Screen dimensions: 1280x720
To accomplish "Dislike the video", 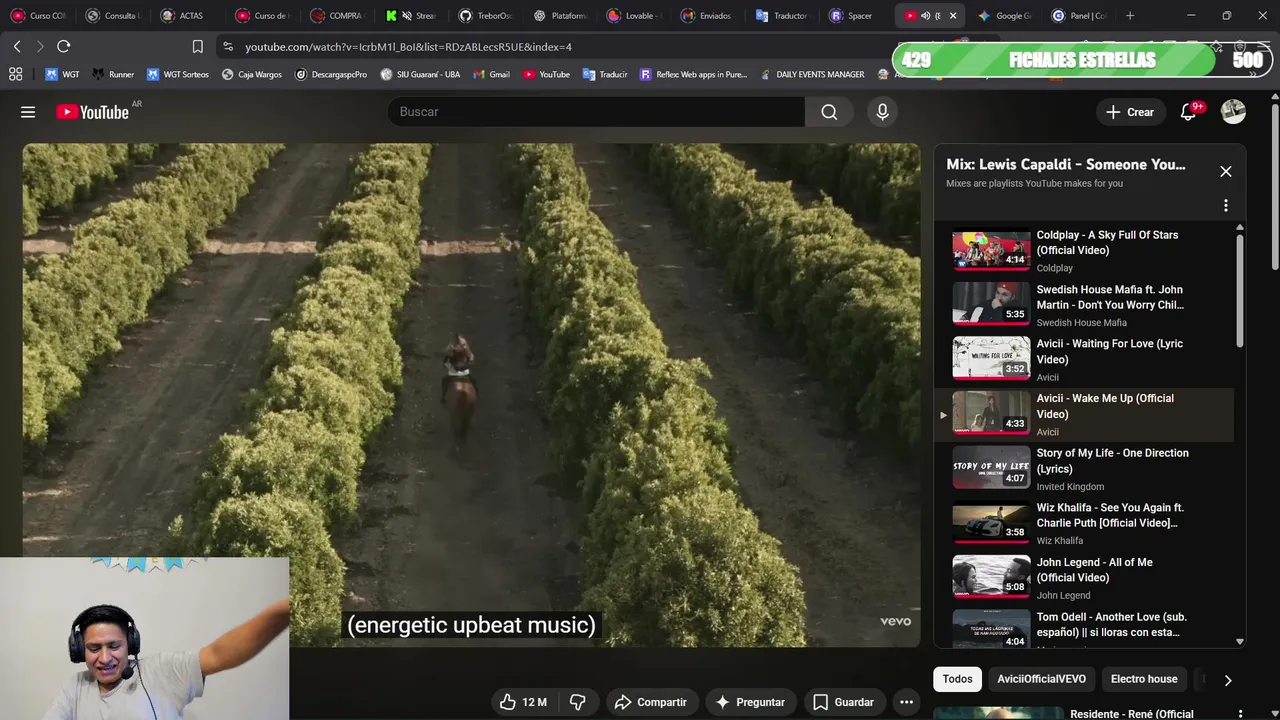I will 577,702.
